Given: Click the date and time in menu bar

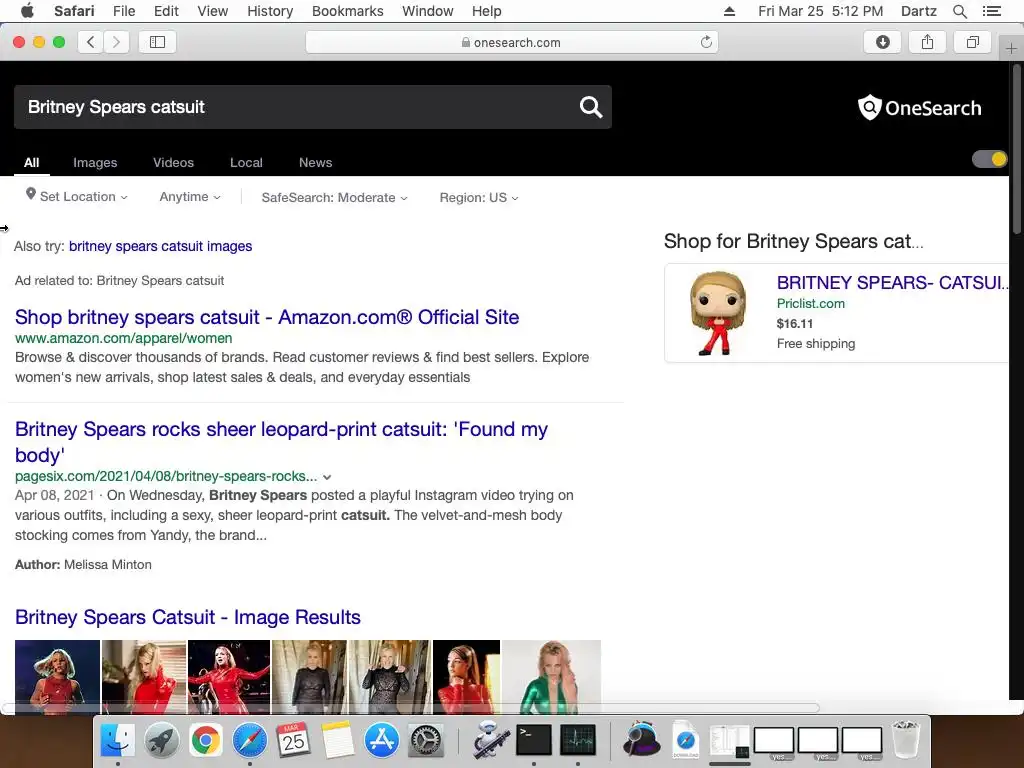Looking at the screenshot, I should 820,11.
